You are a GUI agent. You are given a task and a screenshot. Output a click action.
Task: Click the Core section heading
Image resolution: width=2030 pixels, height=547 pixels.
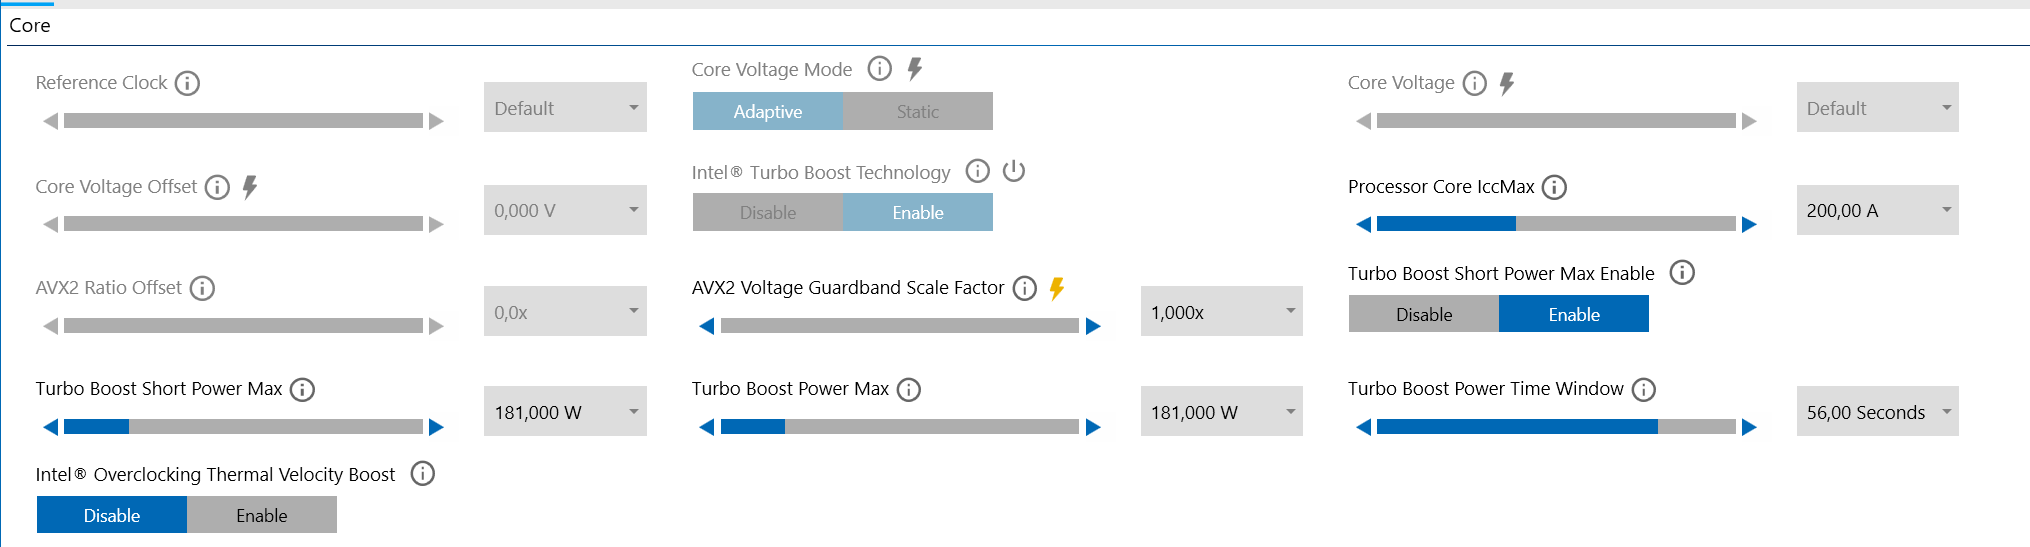(x=30, y=26)
